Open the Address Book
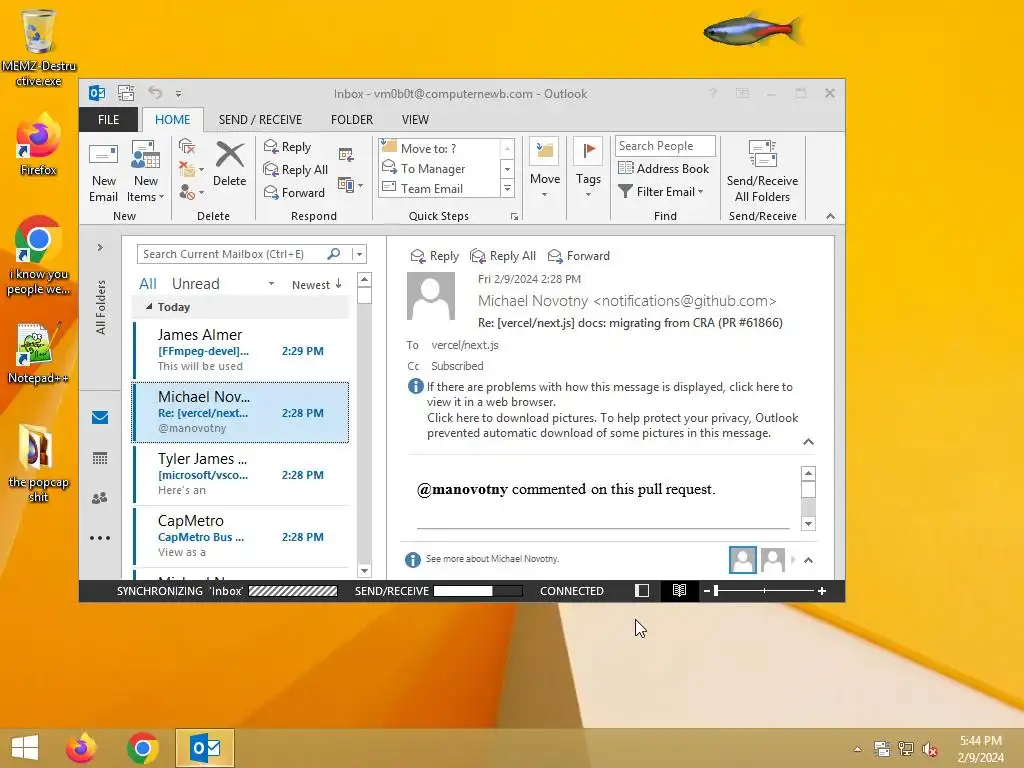 point(664,168)
